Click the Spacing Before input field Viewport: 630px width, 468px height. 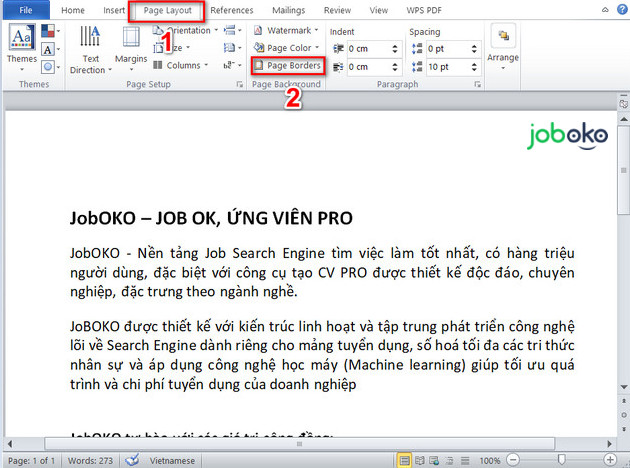447,49
